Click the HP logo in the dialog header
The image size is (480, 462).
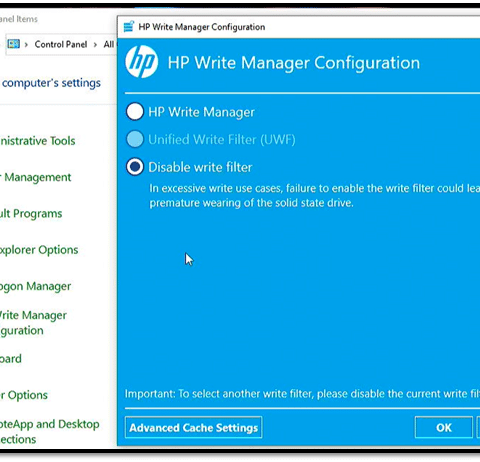tap(142, 62)
